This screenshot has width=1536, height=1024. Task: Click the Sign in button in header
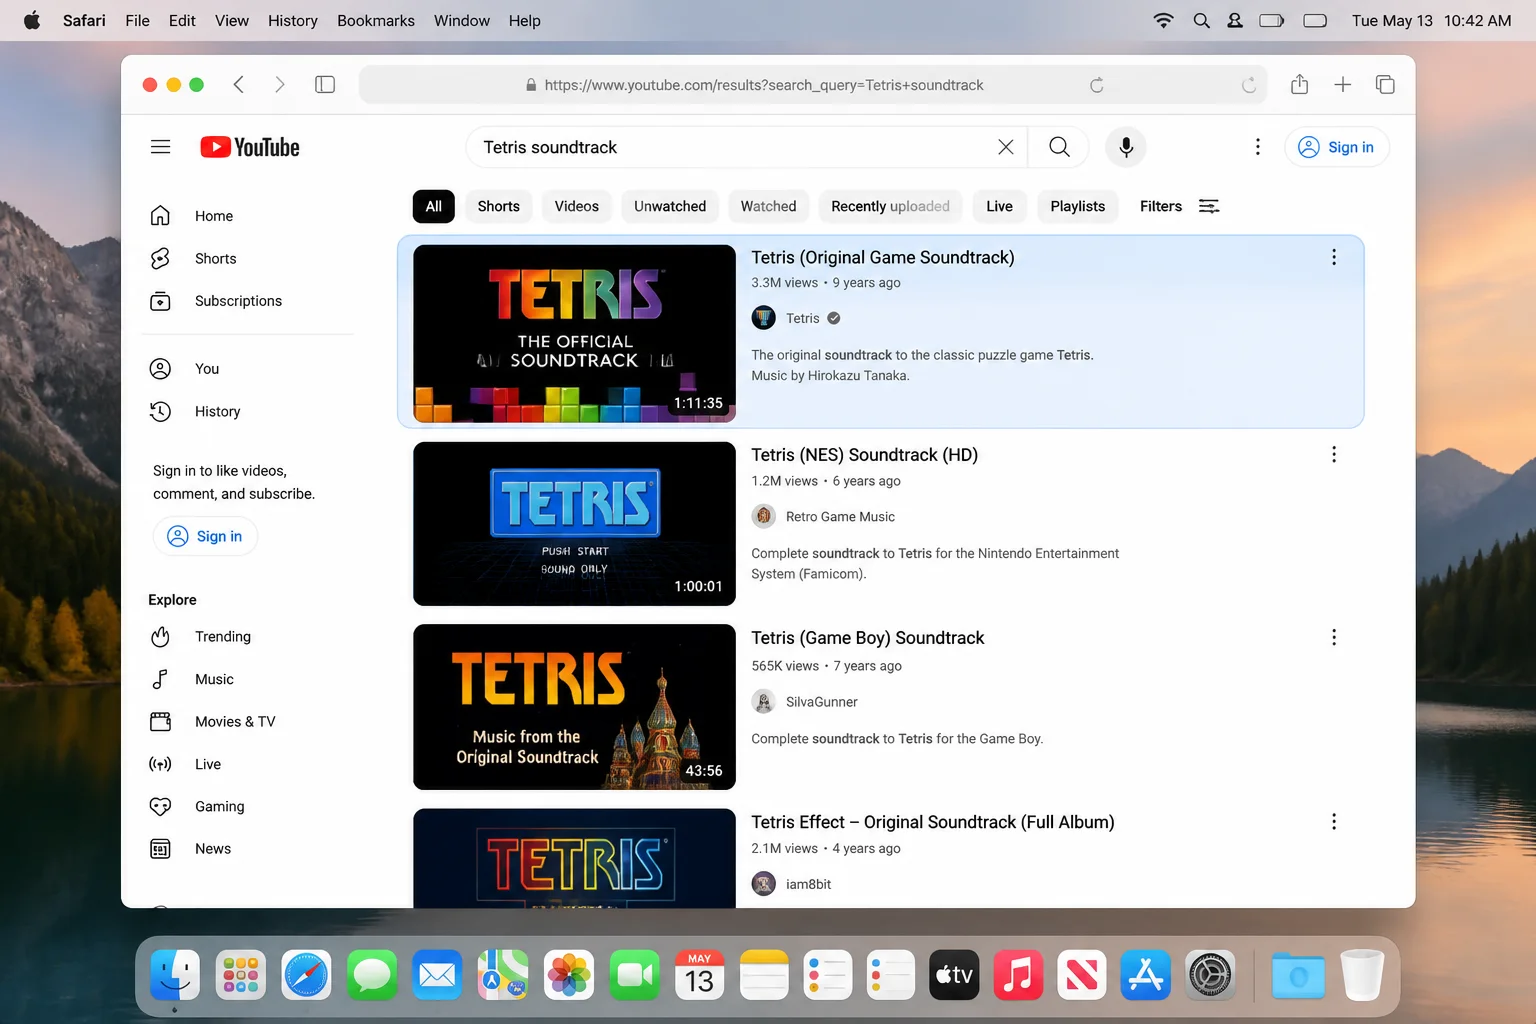click(x=1336, y=147)
